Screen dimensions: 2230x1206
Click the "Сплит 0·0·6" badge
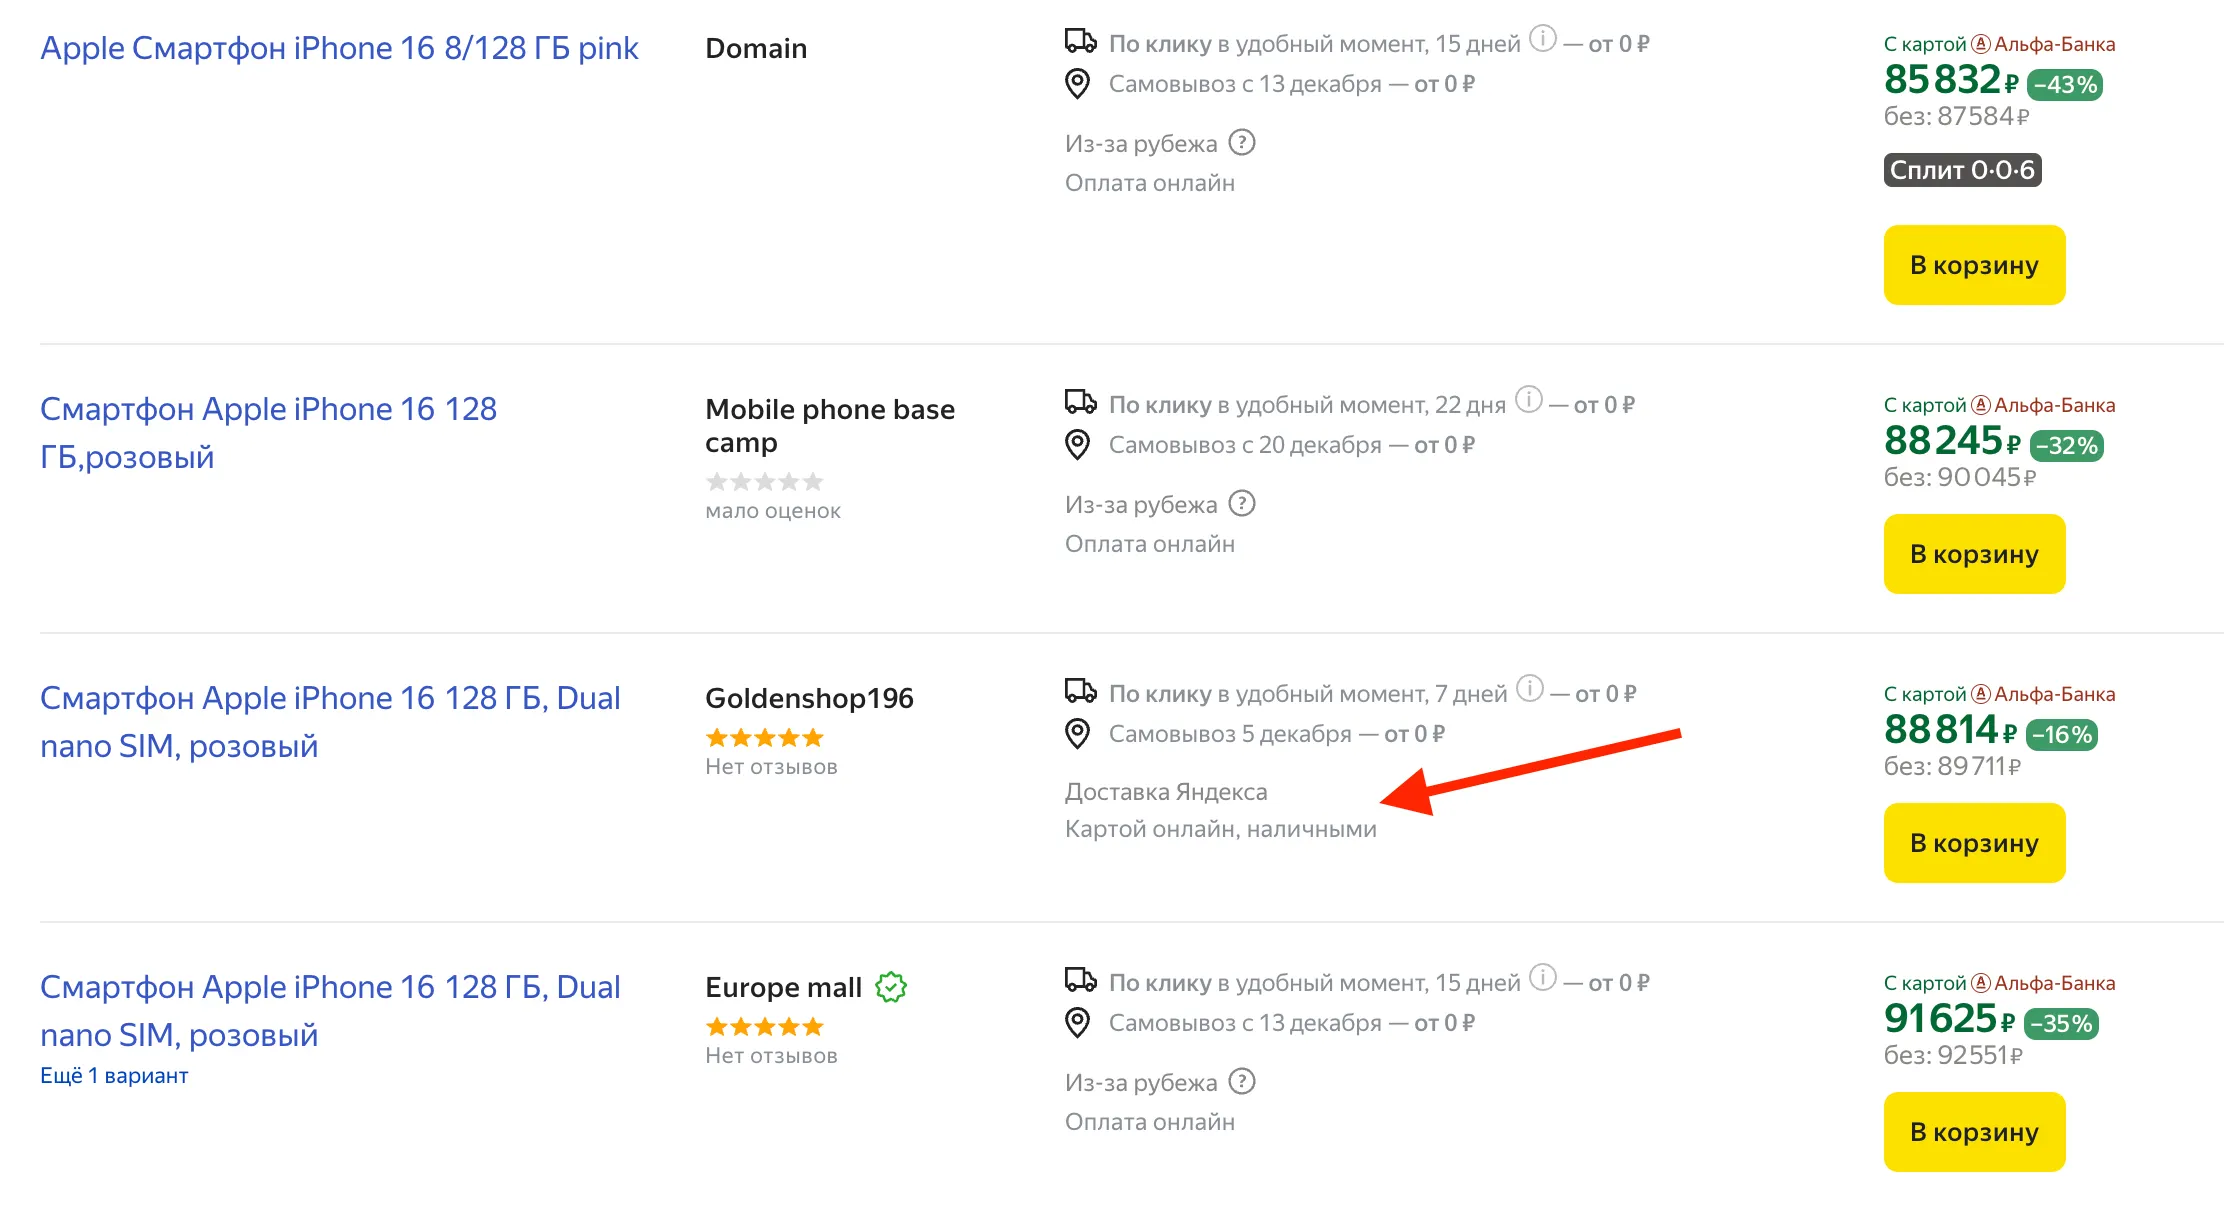point(1961,170)
